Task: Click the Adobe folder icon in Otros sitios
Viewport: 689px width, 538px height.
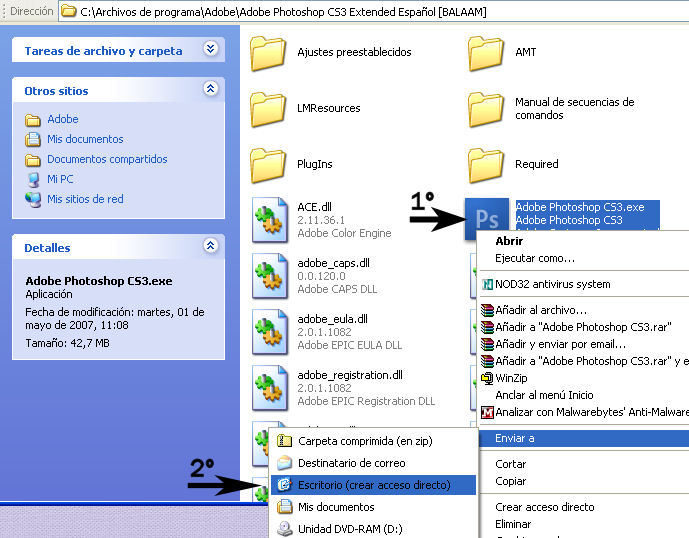Action: point(33,120)
